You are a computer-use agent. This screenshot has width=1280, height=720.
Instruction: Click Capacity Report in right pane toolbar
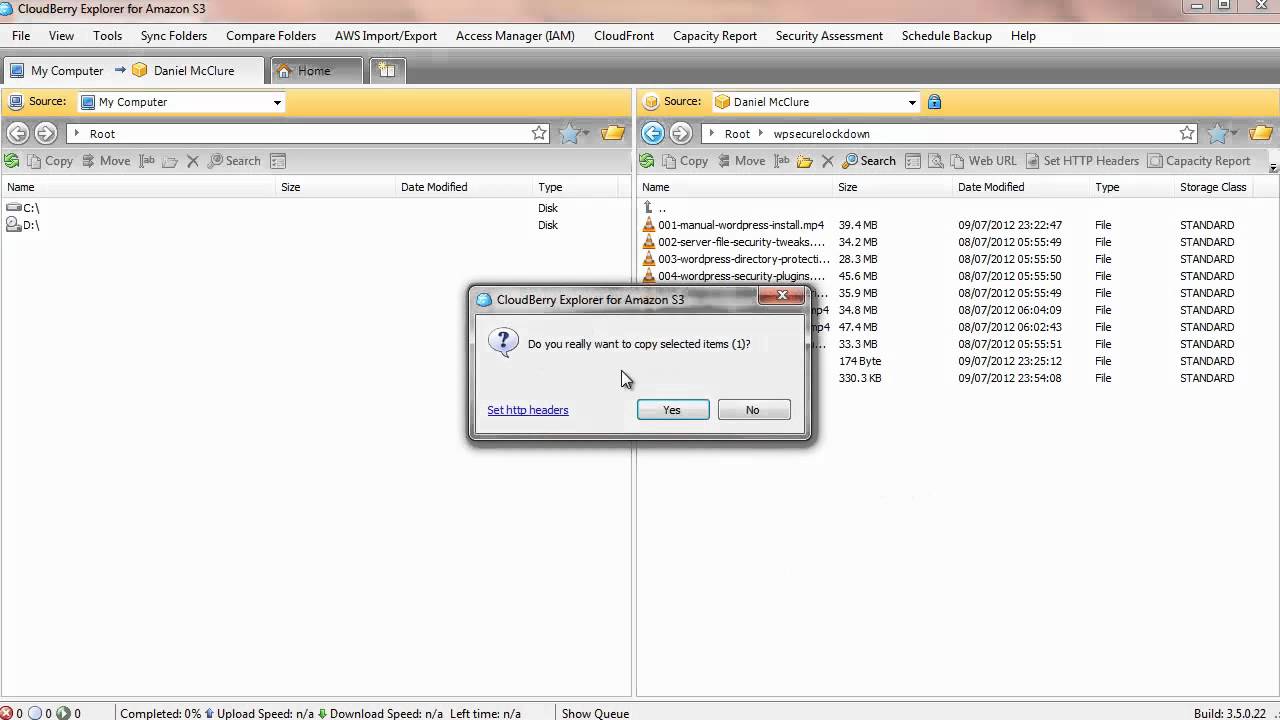point(1199,161)
